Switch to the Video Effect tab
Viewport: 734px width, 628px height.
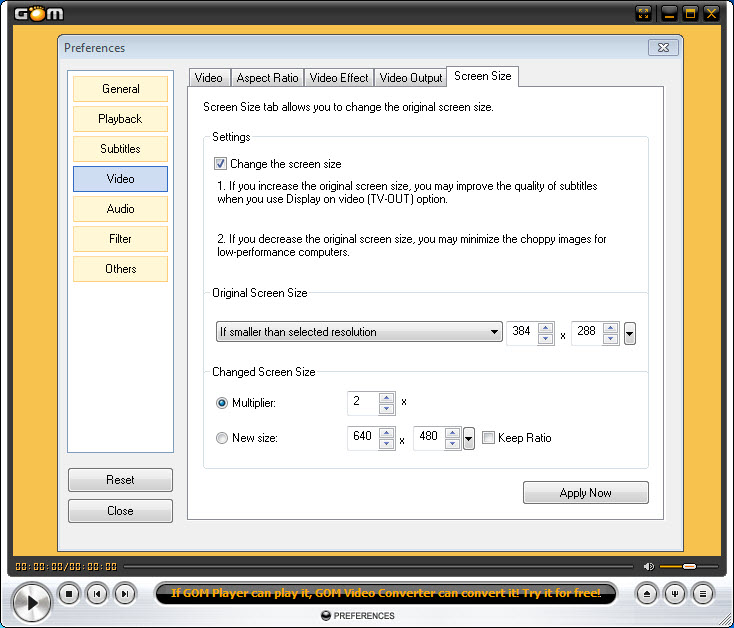pos(339,78)
